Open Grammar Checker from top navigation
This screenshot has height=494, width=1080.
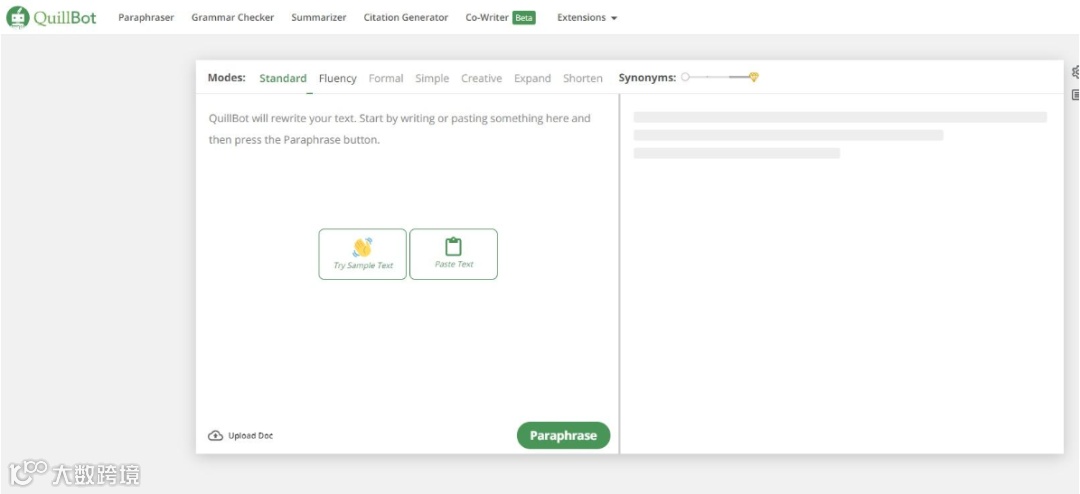click(233, 18)
